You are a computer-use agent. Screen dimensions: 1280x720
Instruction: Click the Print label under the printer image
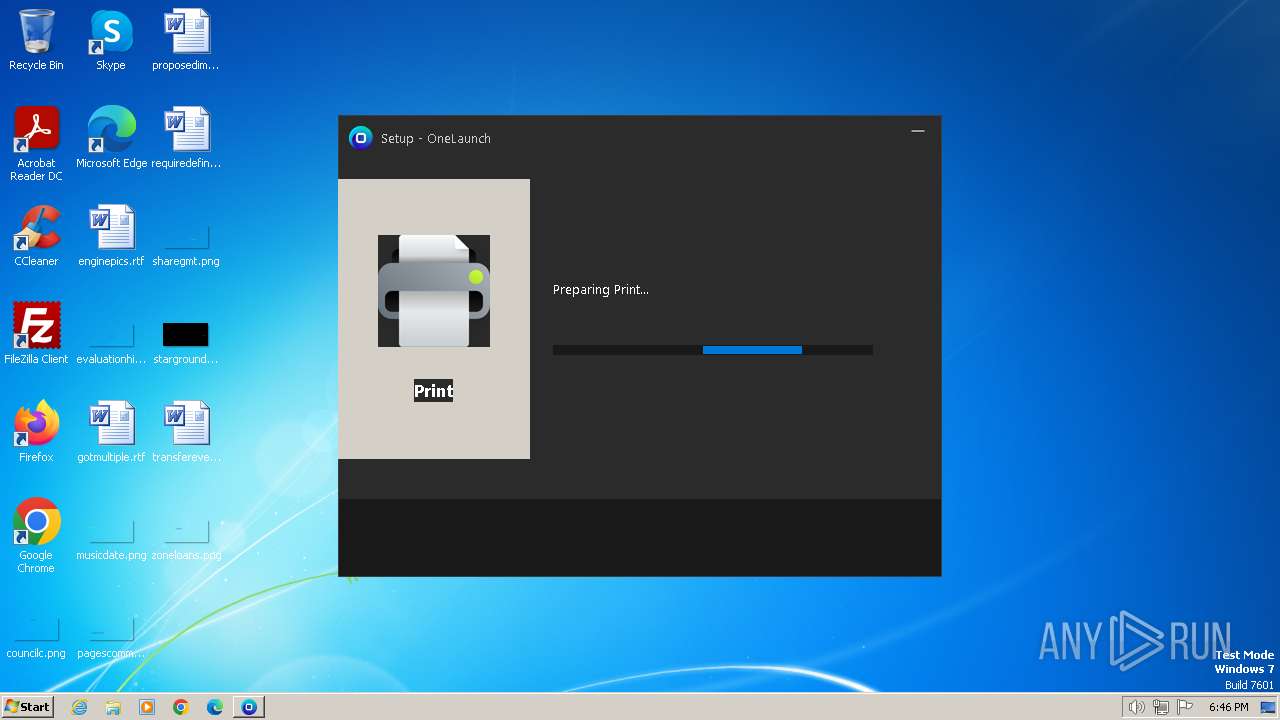pyautogui.click(x=434, y=391)
